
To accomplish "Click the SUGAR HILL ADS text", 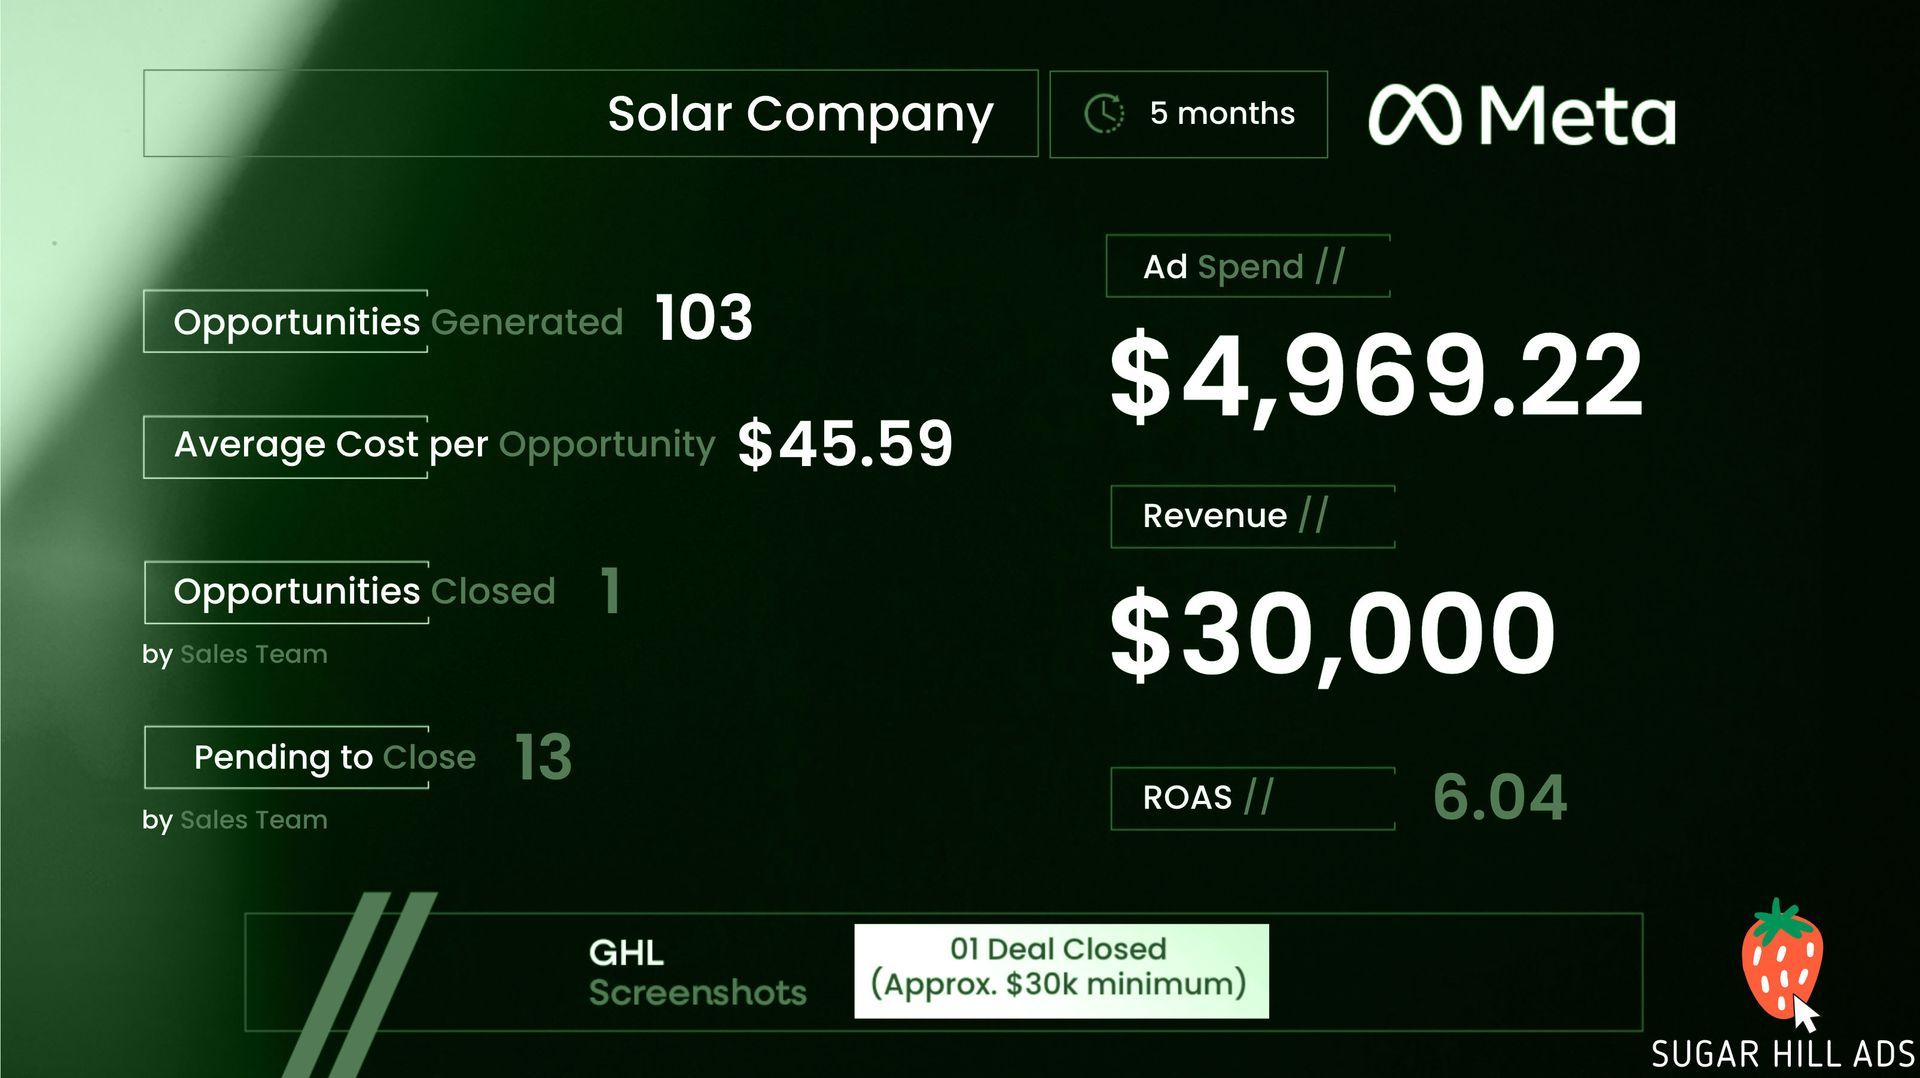I will [1782, 1054].
